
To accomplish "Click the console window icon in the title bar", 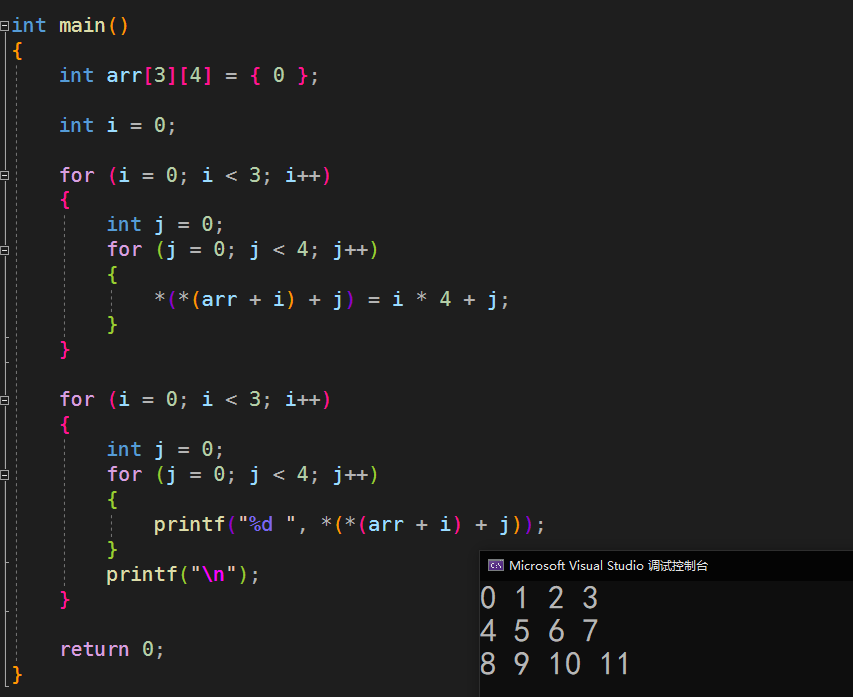I will 496,565.
